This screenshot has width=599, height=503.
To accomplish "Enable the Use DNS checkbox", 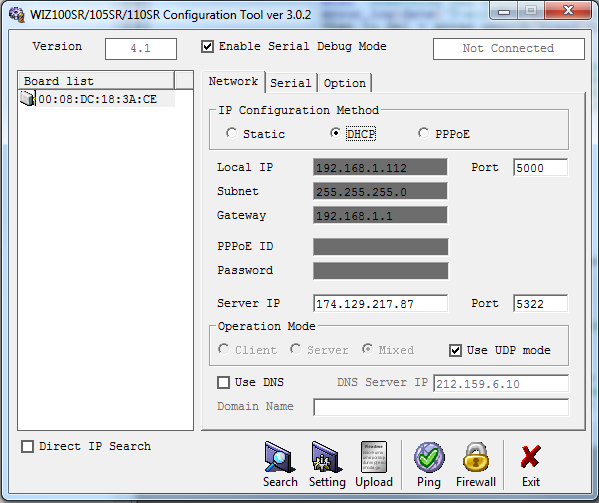I will [x=223, y=382].
